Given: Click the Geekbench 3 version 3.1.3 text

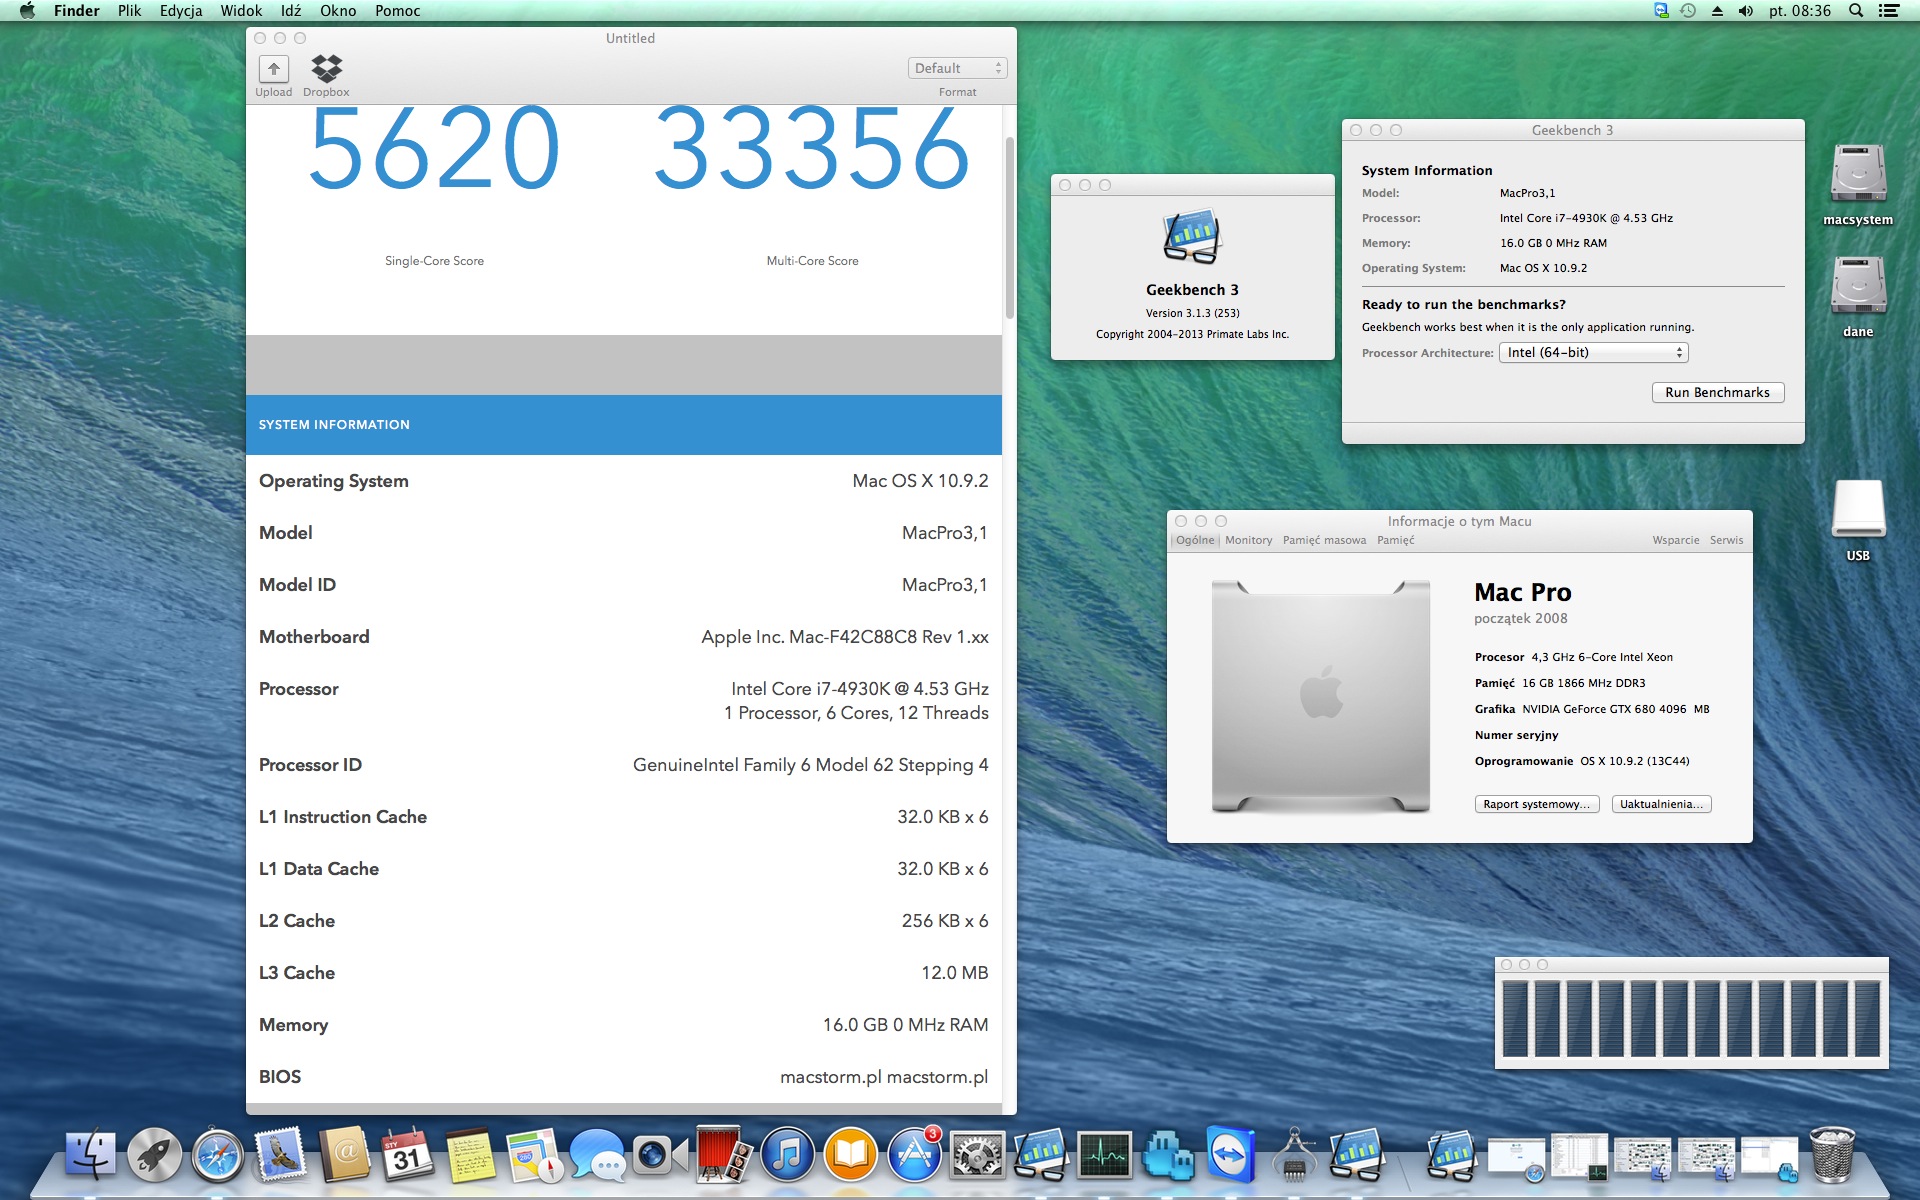Looking at the screenshot, I should [x=1193, y=313].
